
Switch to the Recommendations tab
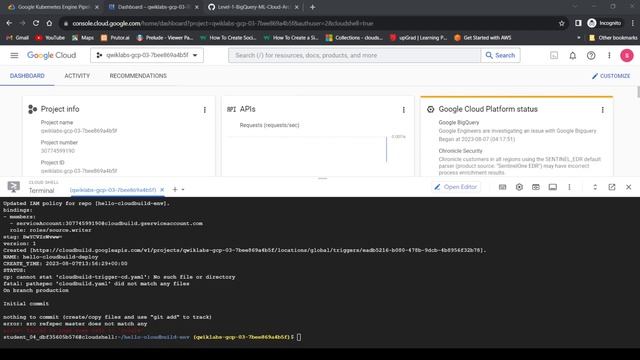[x=138, y=76]
